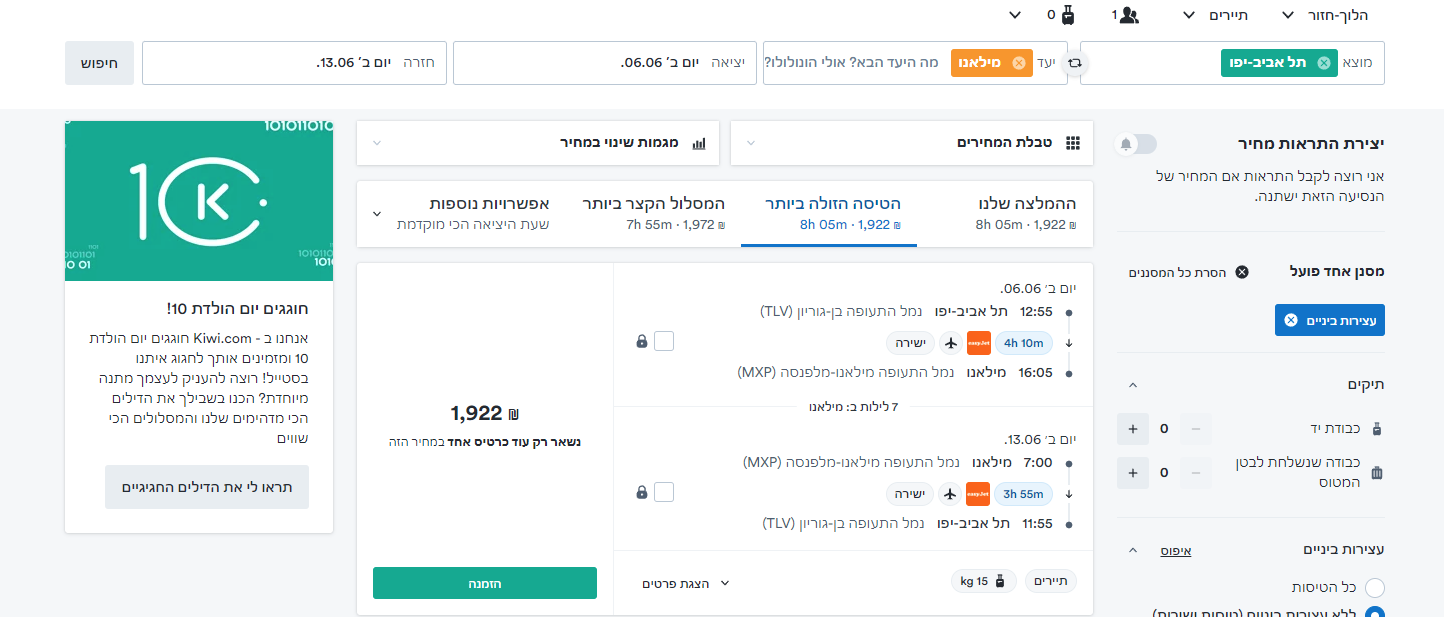Viewport: 1444px width, 617px height.
Task: Click the price trends chart icon
Action: [x=699, y=143]
